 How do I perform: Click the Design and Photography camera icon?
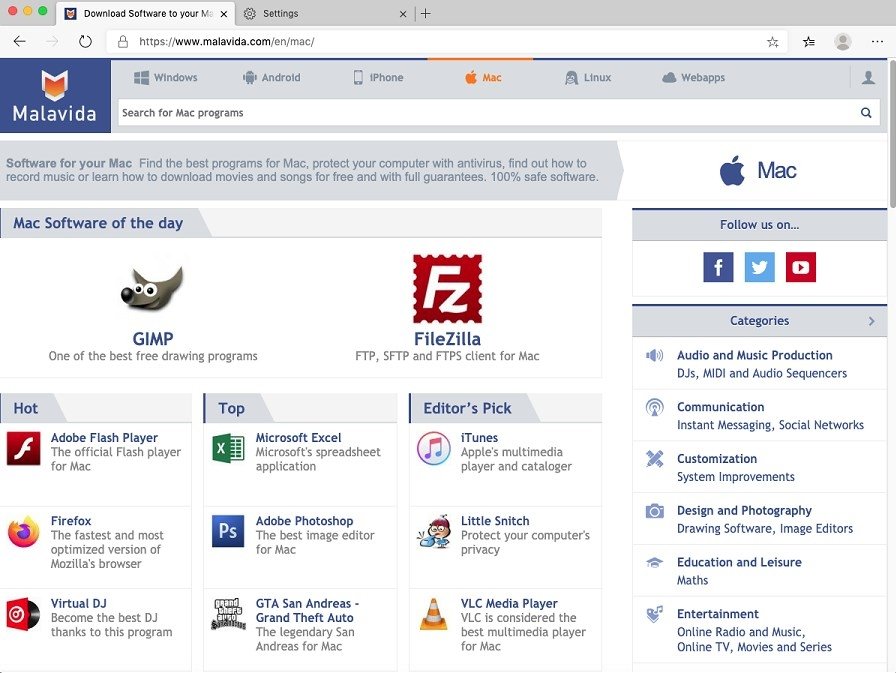click(x=654, y=511)
